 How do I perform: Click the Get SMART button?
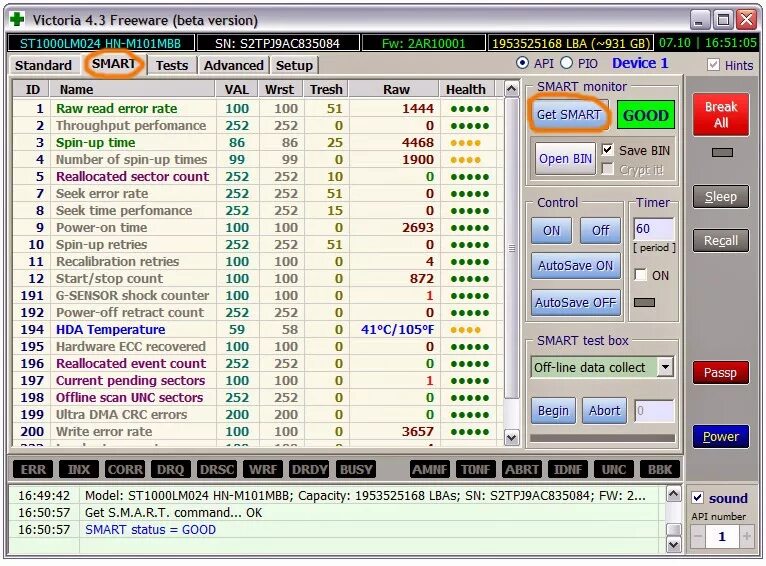(x=569, y=114)
